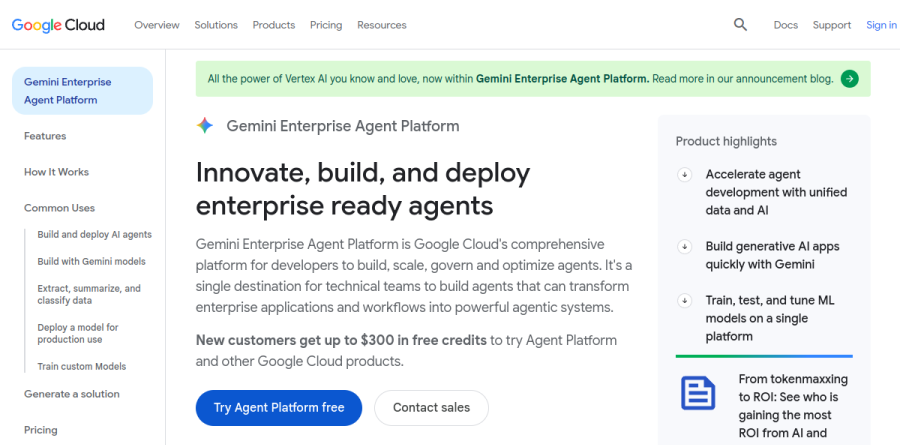Viewport: 900px width, 445px height.
Task: Click Try Agent Platform free button
Action: pos(279,408)
